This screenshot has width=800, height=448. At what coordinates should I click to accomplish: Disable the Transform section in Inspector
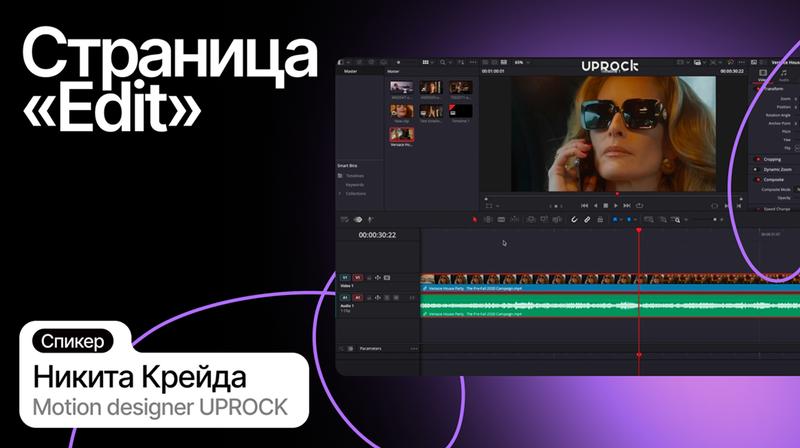coord(759,89)
